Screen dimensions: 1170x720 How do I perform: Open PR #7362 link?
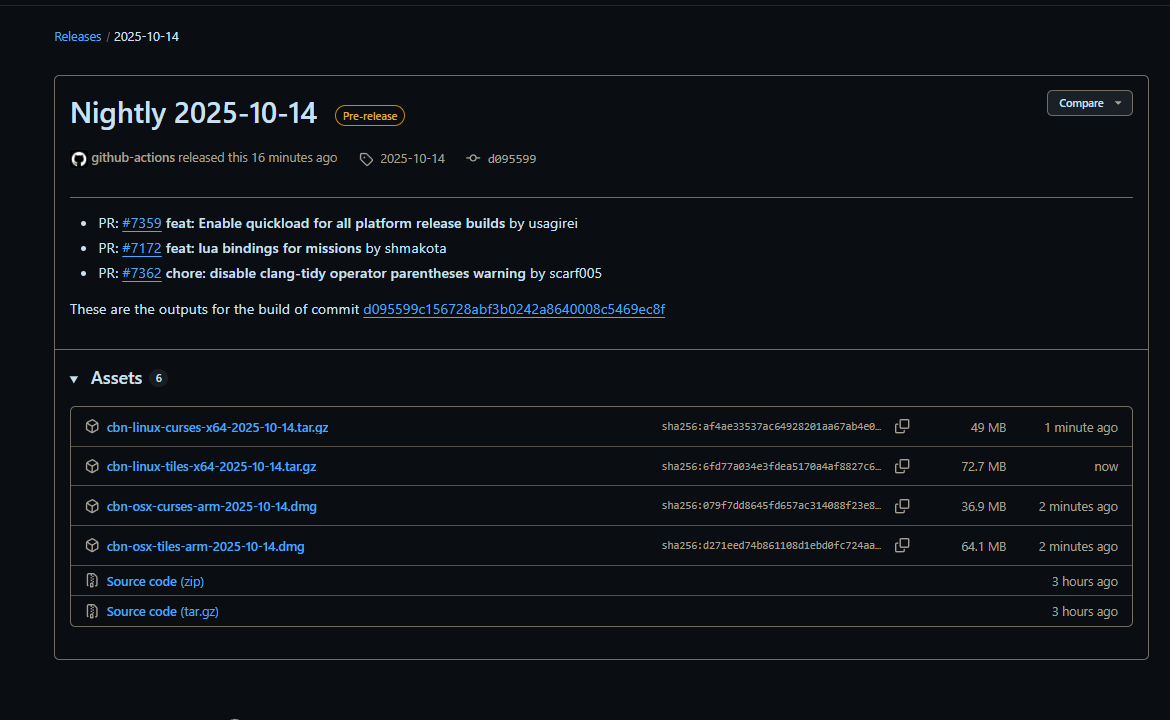point(142,273)
